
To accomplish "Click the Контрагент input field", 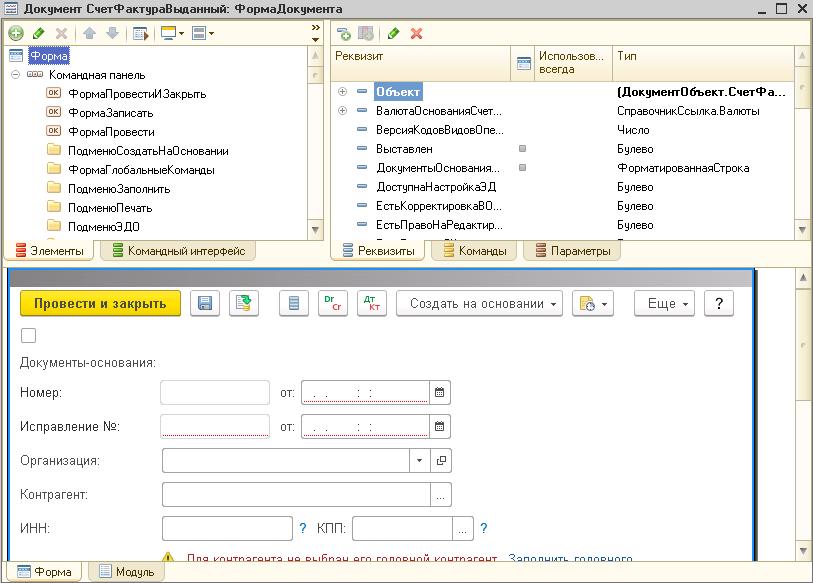I will point(295,495).
